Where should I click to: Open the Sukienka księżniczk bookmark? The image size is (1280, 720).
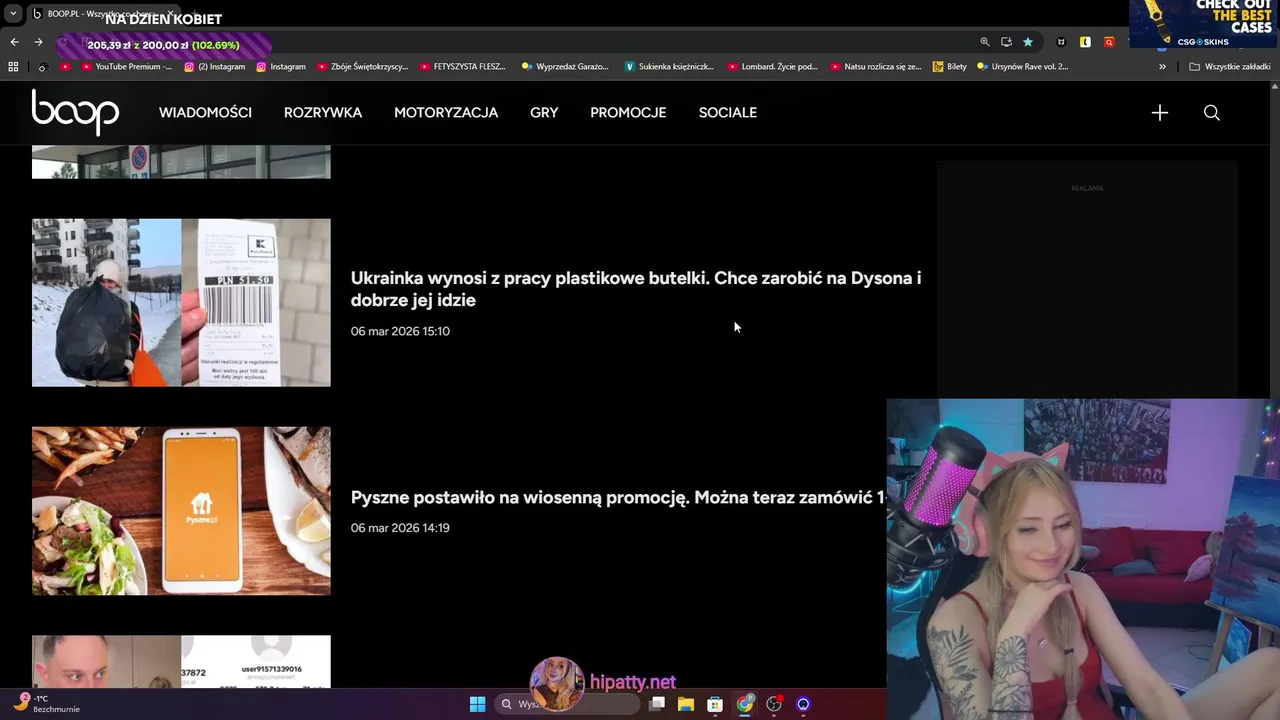(669, 67)
